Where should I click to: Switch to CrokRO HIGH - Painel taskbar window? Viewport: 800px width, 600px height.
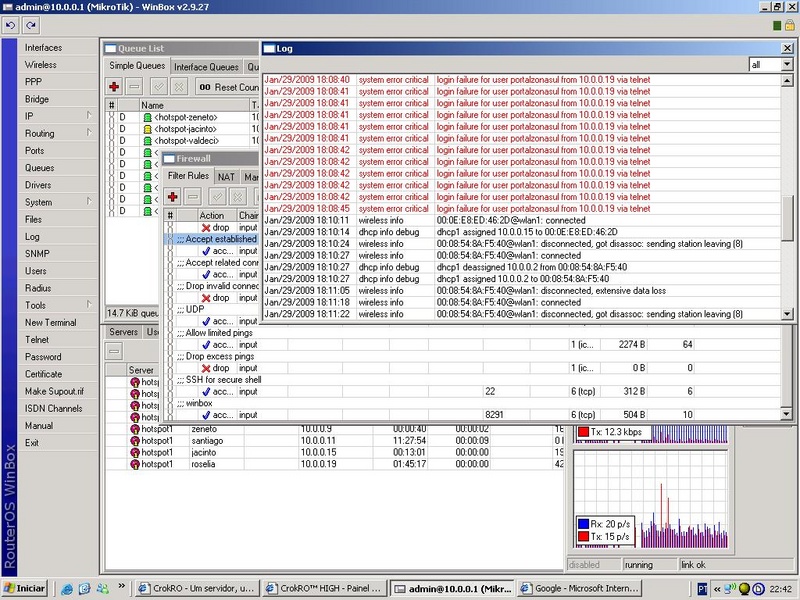coord(324,589)
